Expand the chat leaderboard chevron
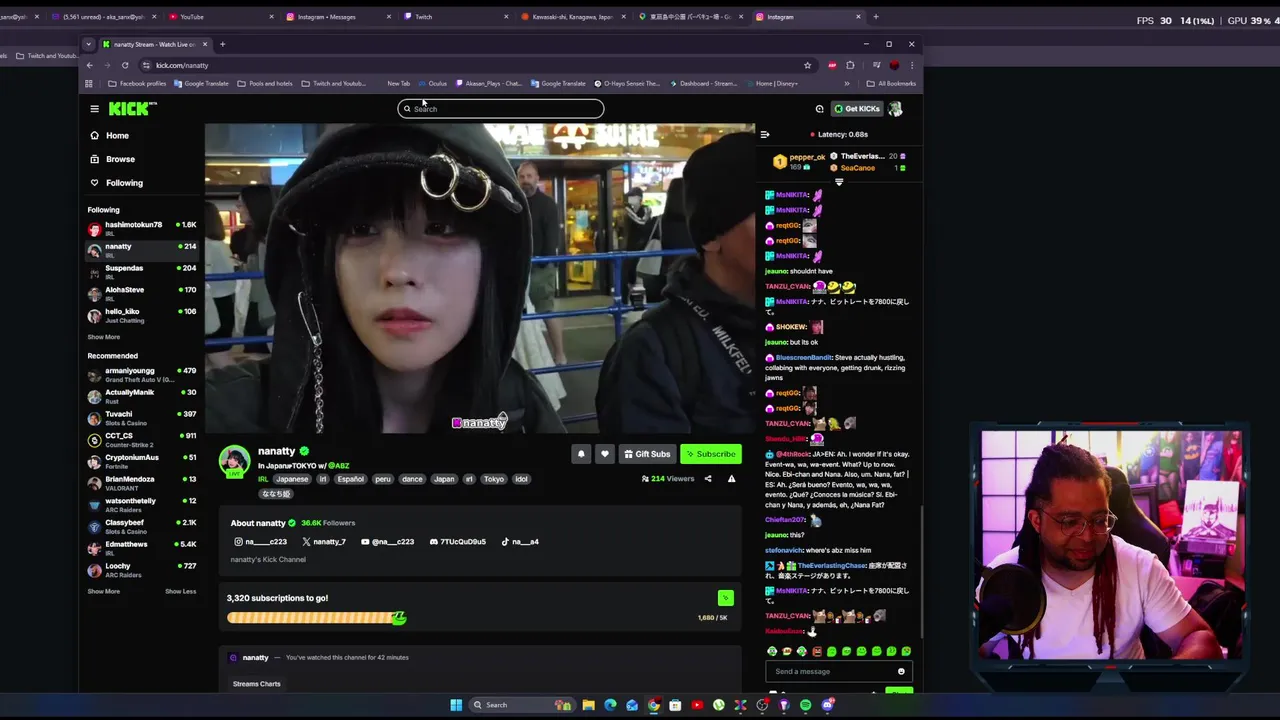The height and width of the screenshot is (720, 1280). tap(839, 182)
